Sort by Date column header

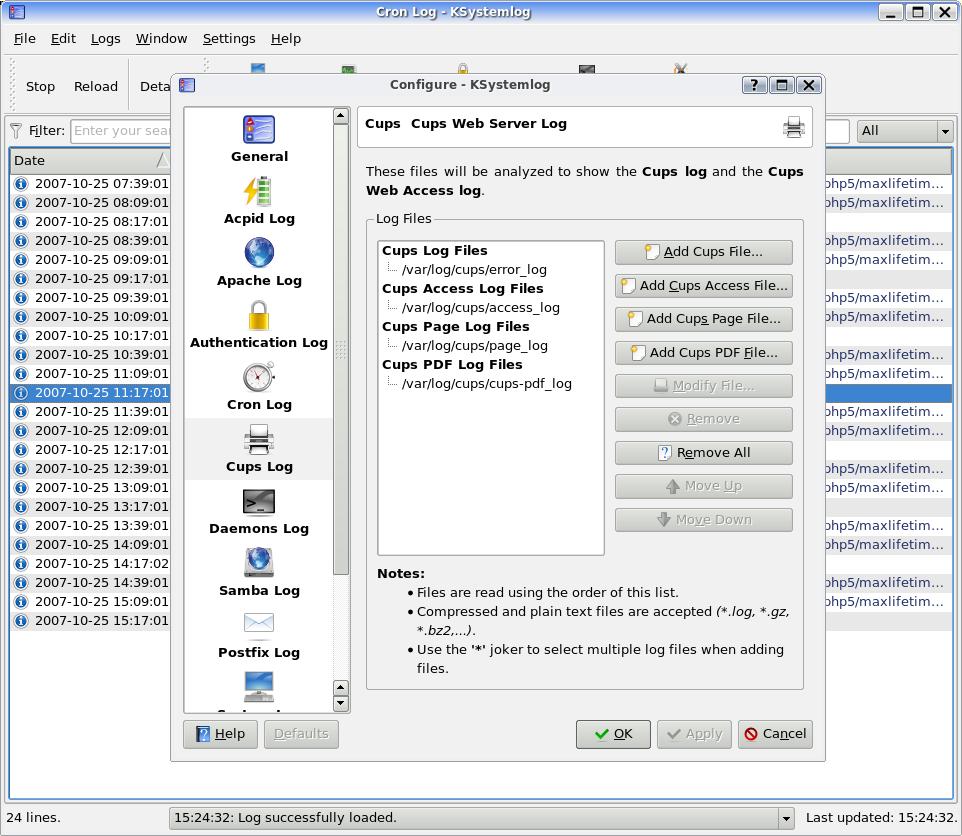pos(90,161)
